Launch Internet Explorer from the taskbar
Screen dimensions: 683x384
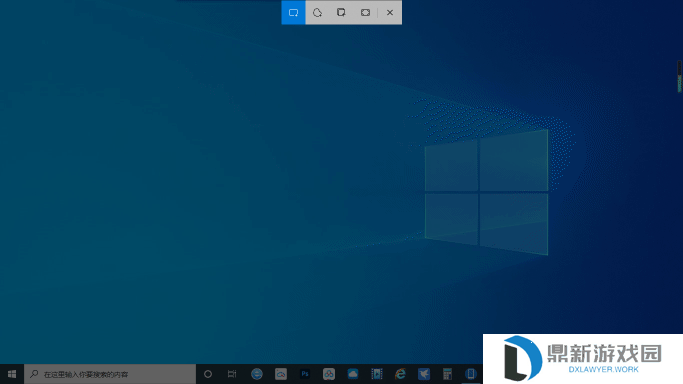click(400, 374)
